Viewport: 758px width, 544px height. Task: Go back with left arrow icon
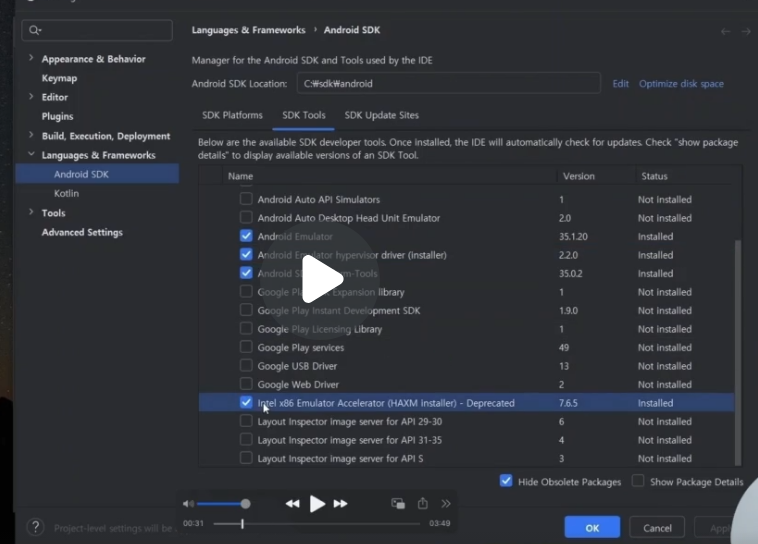tap(725, 31)
